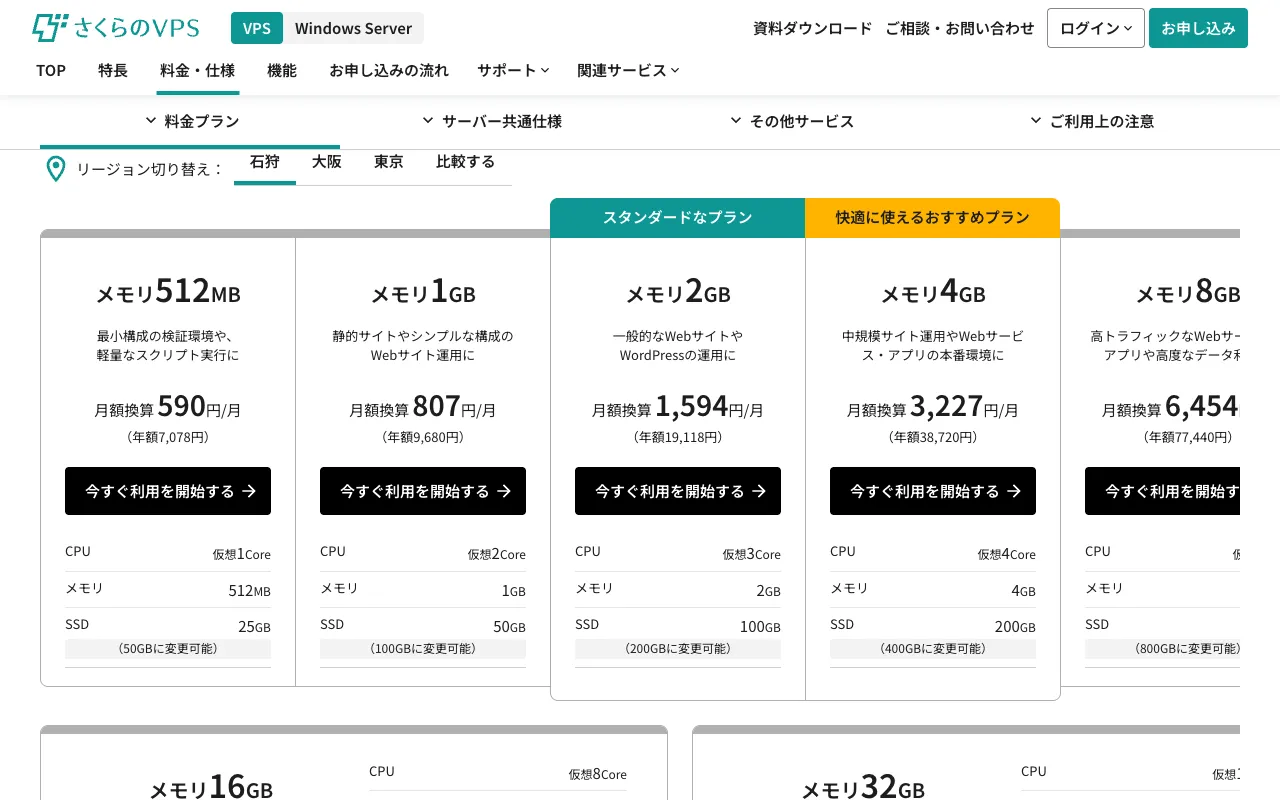This screenshot has width=1280, height=800.
Task: Click the リージョン切り替え： label
Action: pyautogui.click(x=150, y=169)
